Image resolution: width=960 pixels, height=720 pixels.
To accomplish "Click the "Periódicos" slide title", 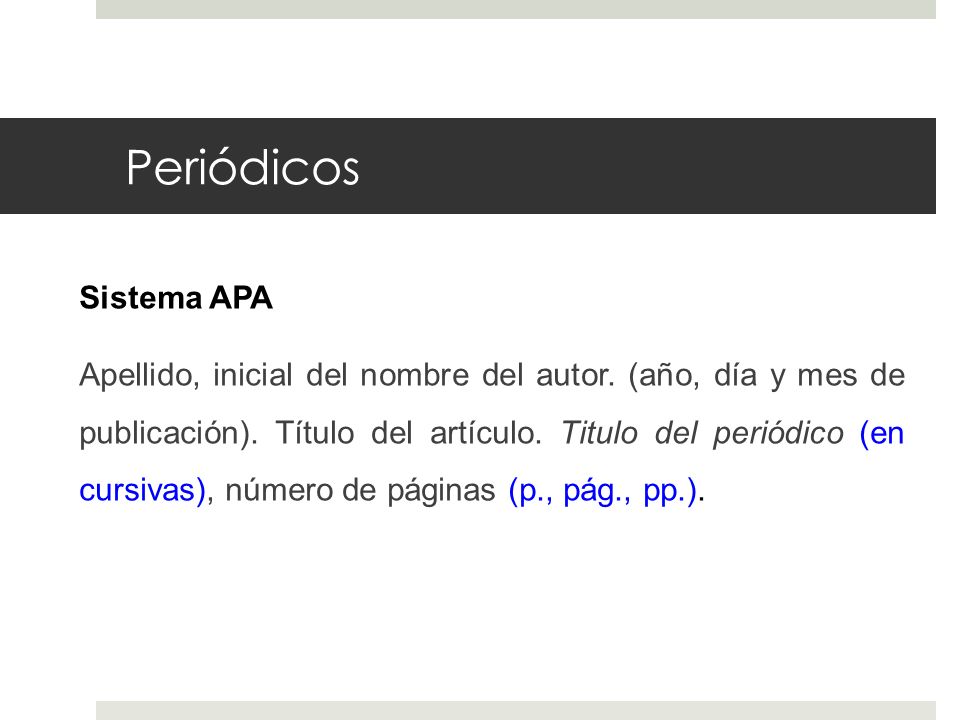I will point(242,167).
